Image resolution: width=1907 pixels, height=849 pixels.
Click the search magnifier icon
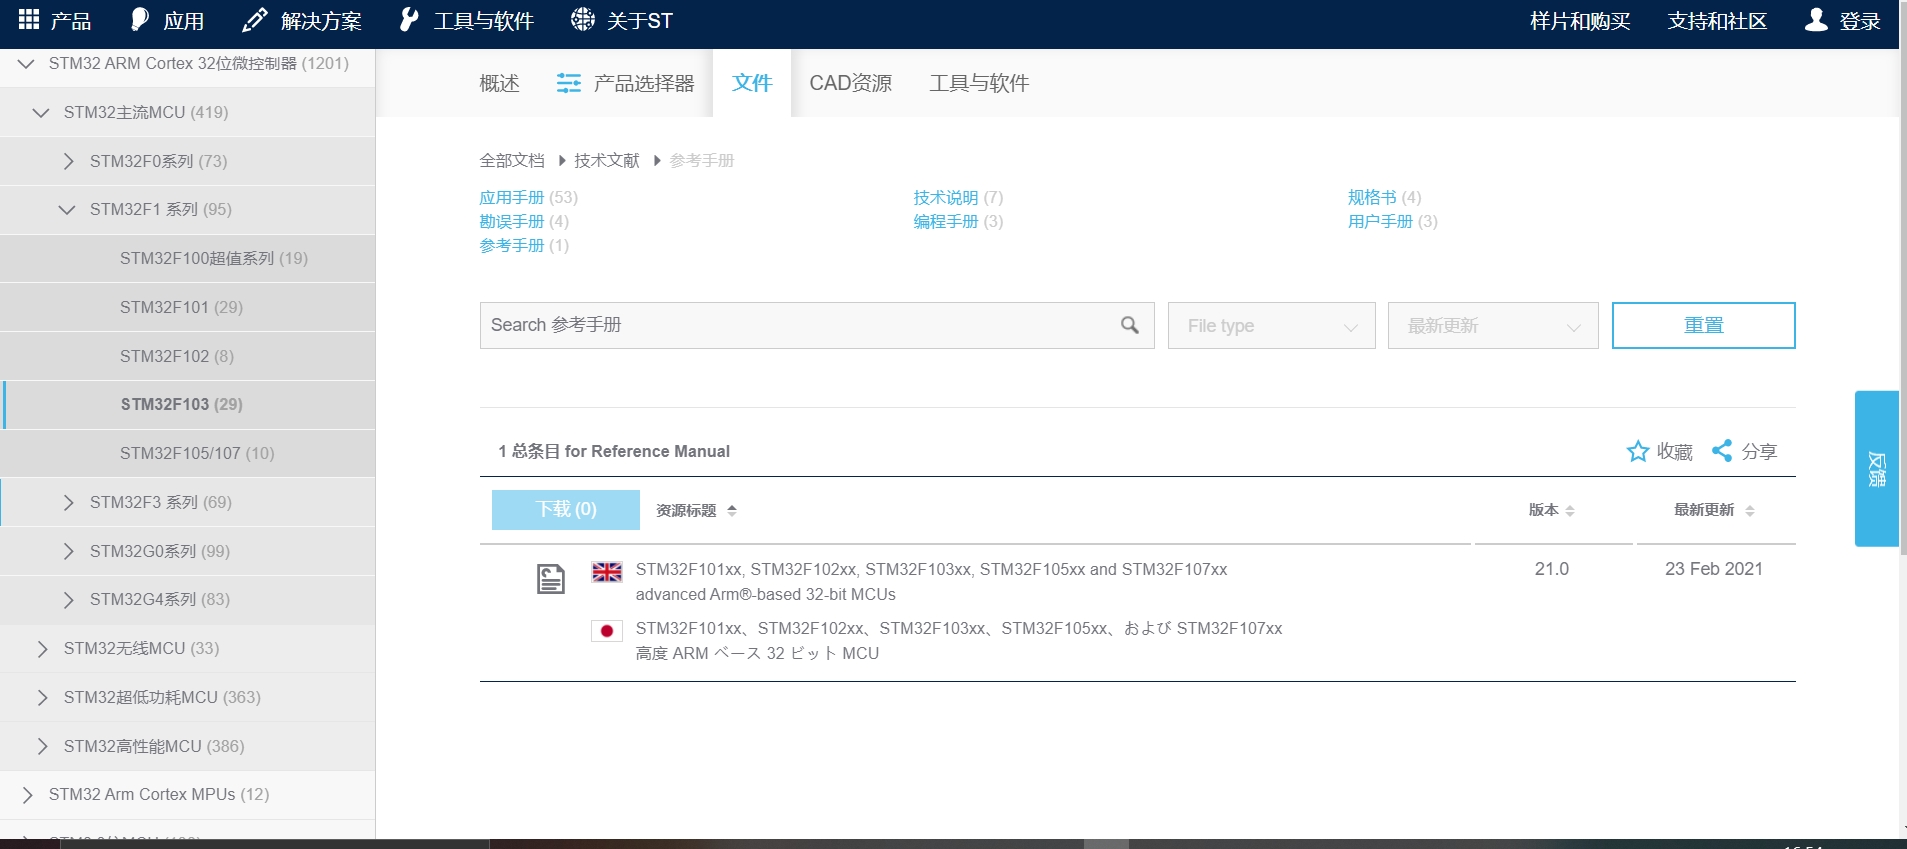[1129, 325]
